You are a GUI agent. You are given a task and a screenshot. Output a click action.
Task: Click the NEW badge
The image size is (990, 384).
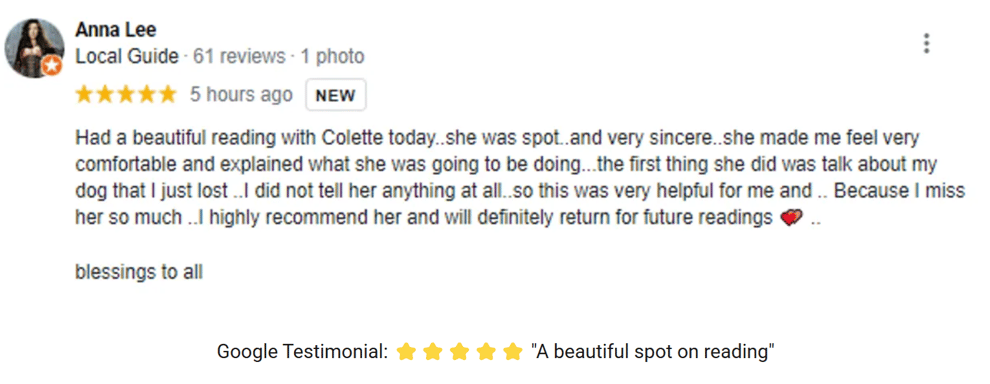(x=336, y=95)
